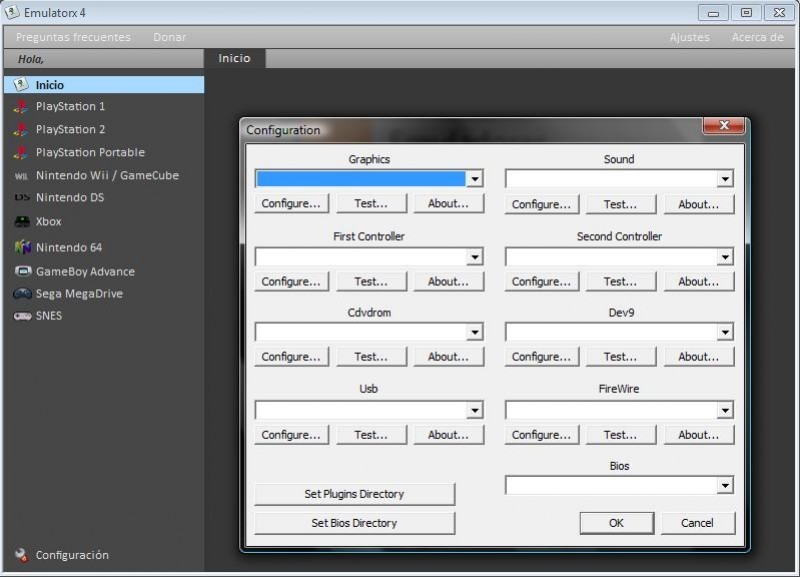Click the GameBoy Advance console icon
800x577 pixels.
click(x=22, y=271)
